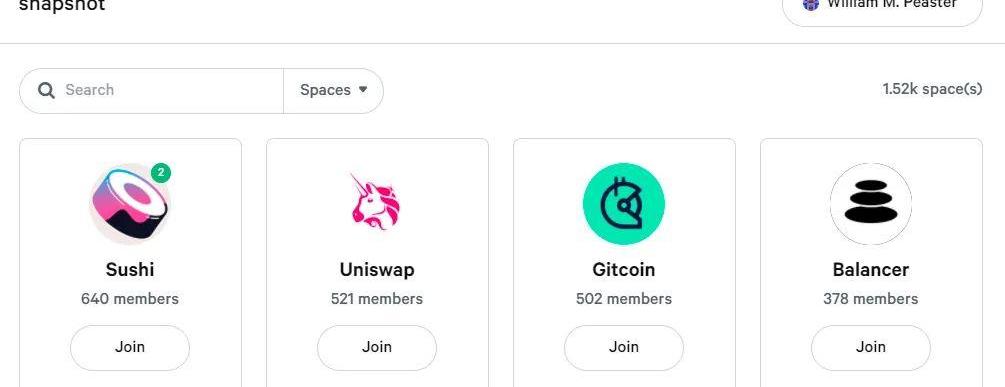
Task: Click the Balancer stacked stones logo
Action: 870,204
